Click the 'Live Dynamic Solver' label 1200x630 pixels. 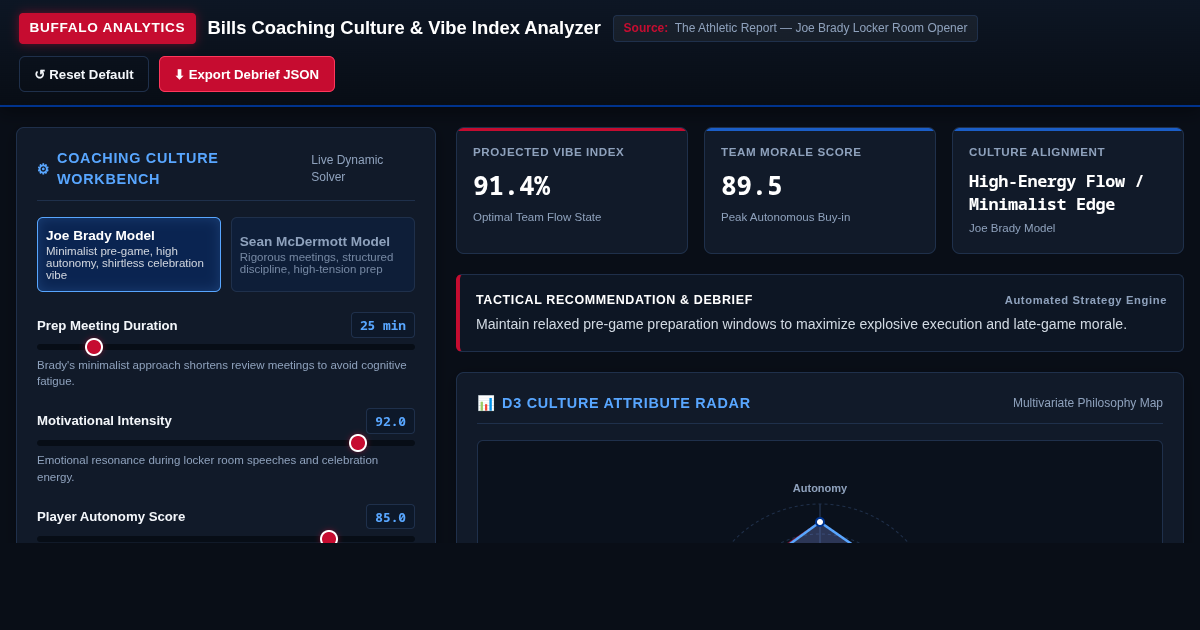point(347,168)
